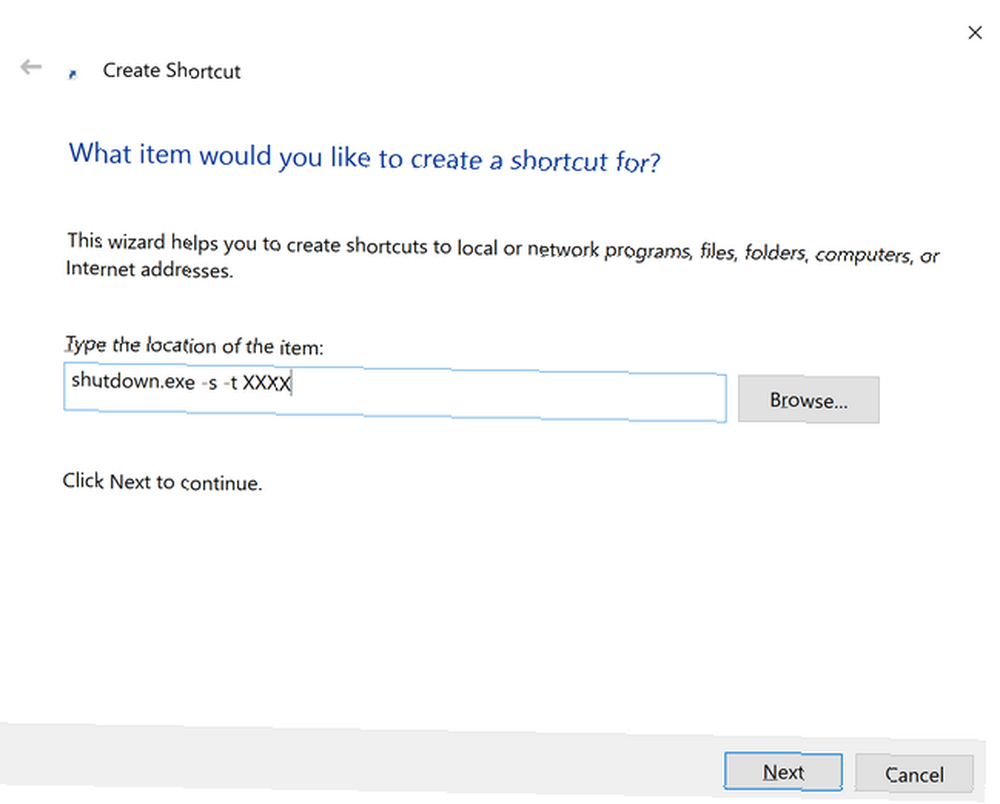Click the shortcut icon beside Create Shortcut
Image resolution: width=1000 pixels, height=804 pixels.
click(x=73, y=75)
